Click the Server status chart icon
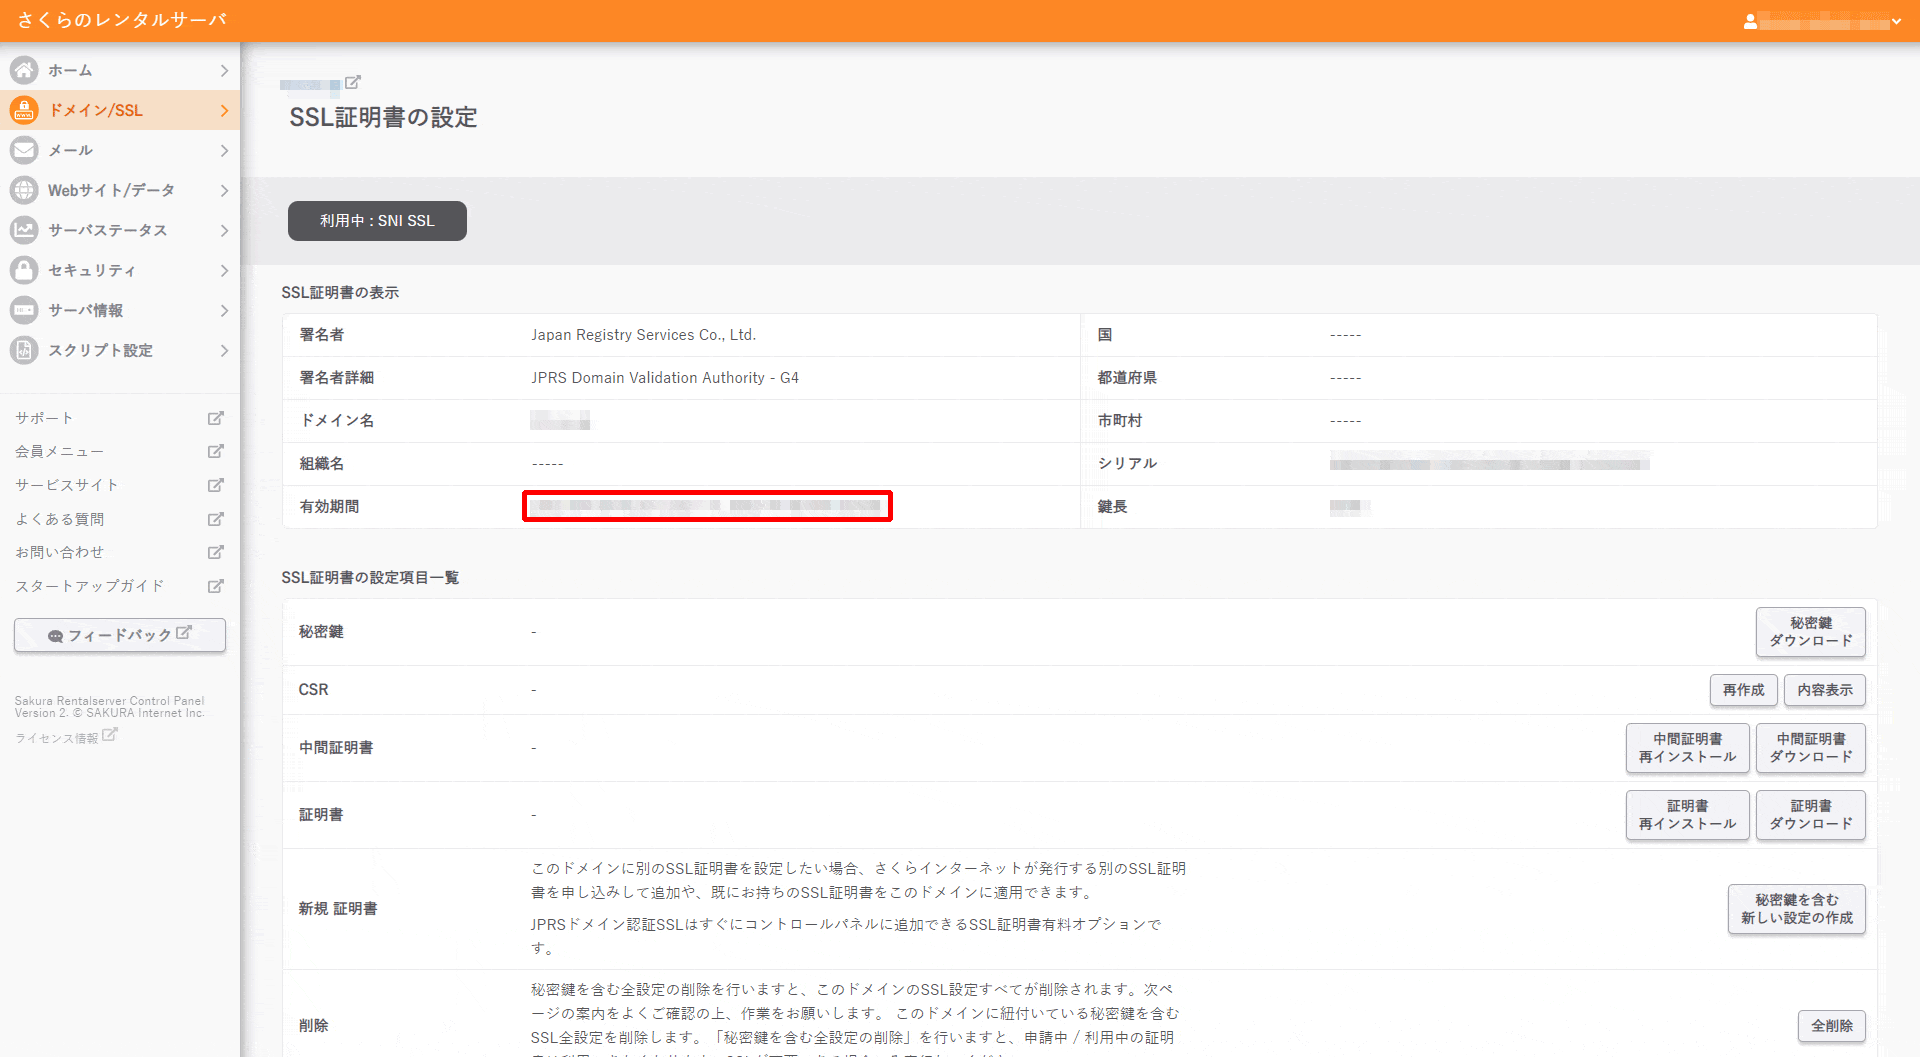 coord(24,230)
